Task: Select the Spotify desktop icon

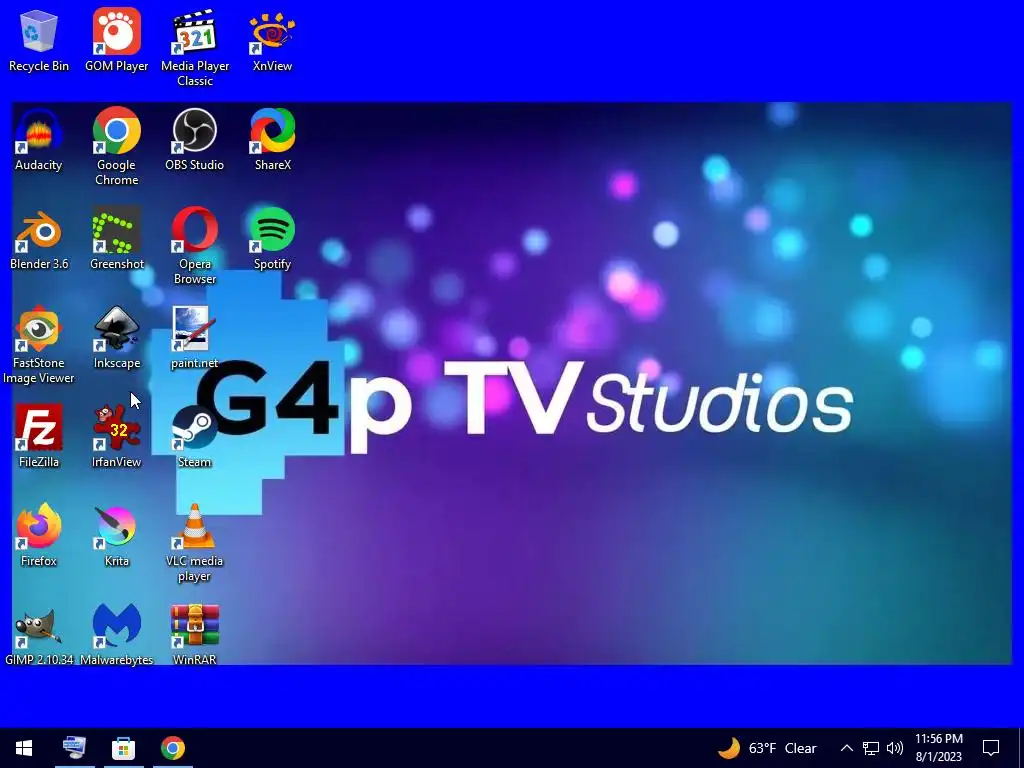Action: (272, 239)
